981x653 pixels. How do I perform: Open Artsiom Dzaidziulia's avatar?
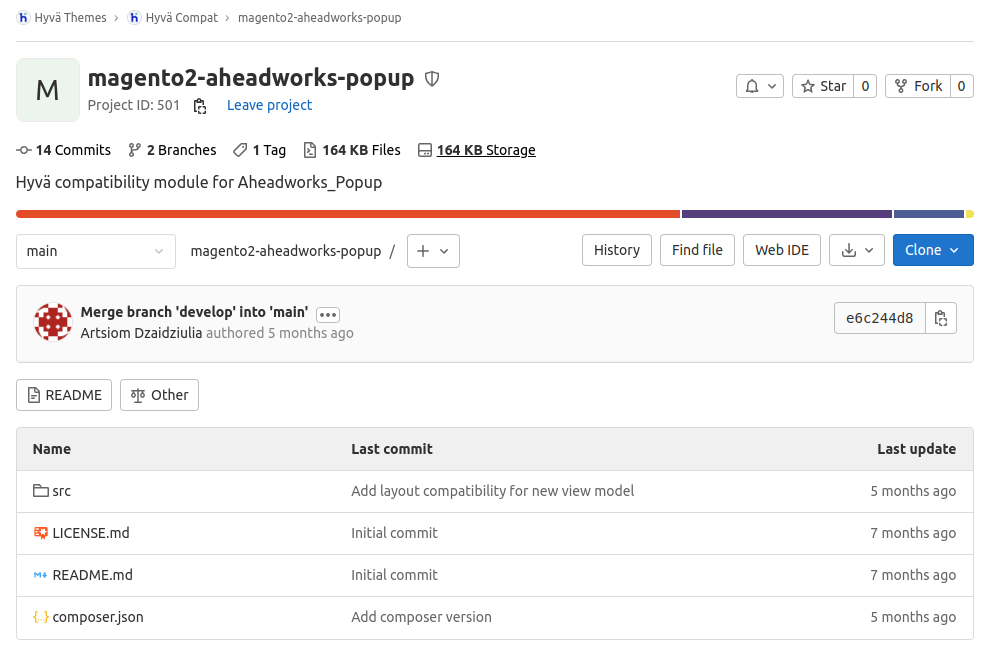coord(53,322)
